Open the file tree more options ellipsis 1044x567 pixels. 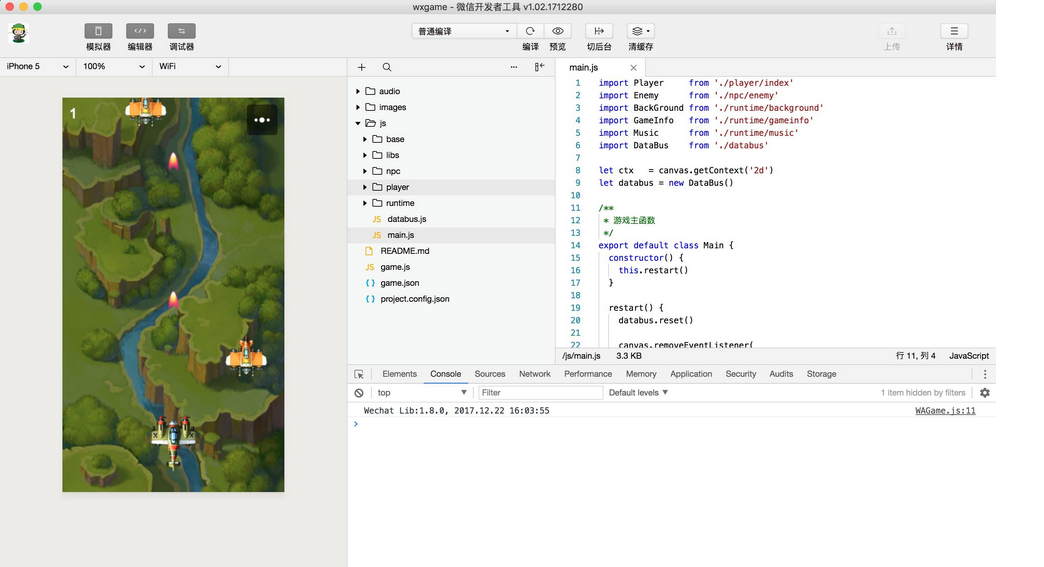click(514, 67)
